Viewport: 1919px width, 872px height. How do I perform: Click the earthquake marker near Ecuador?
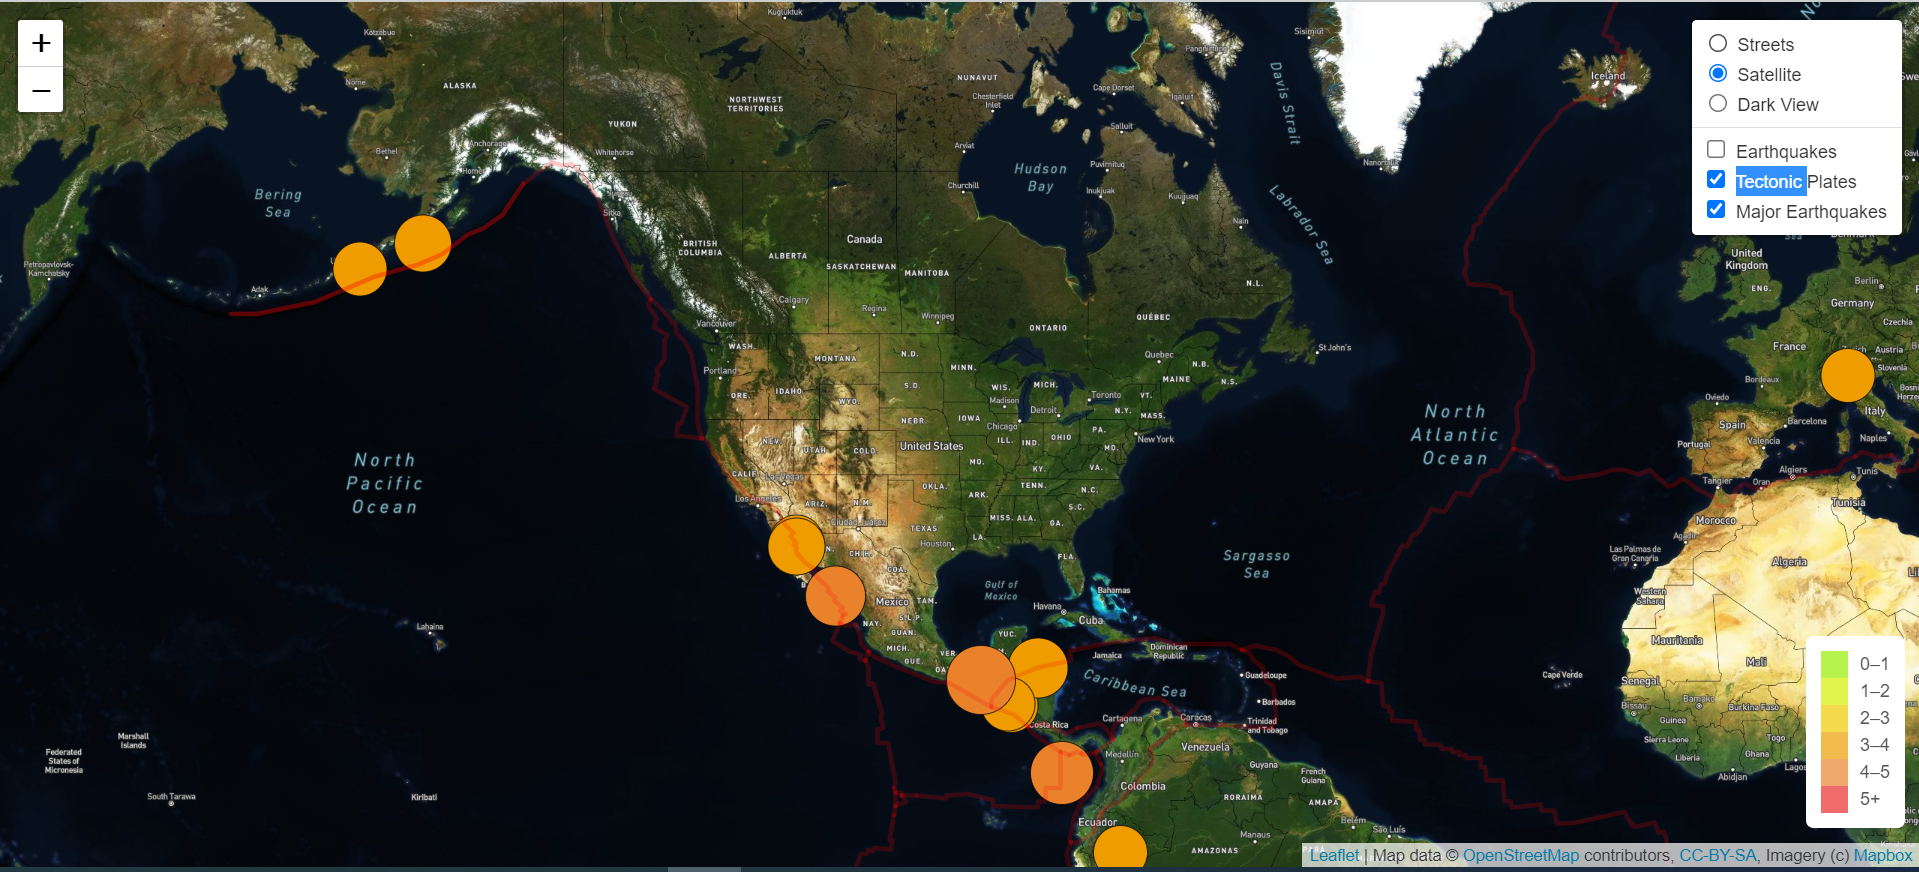coord(1120,848)
